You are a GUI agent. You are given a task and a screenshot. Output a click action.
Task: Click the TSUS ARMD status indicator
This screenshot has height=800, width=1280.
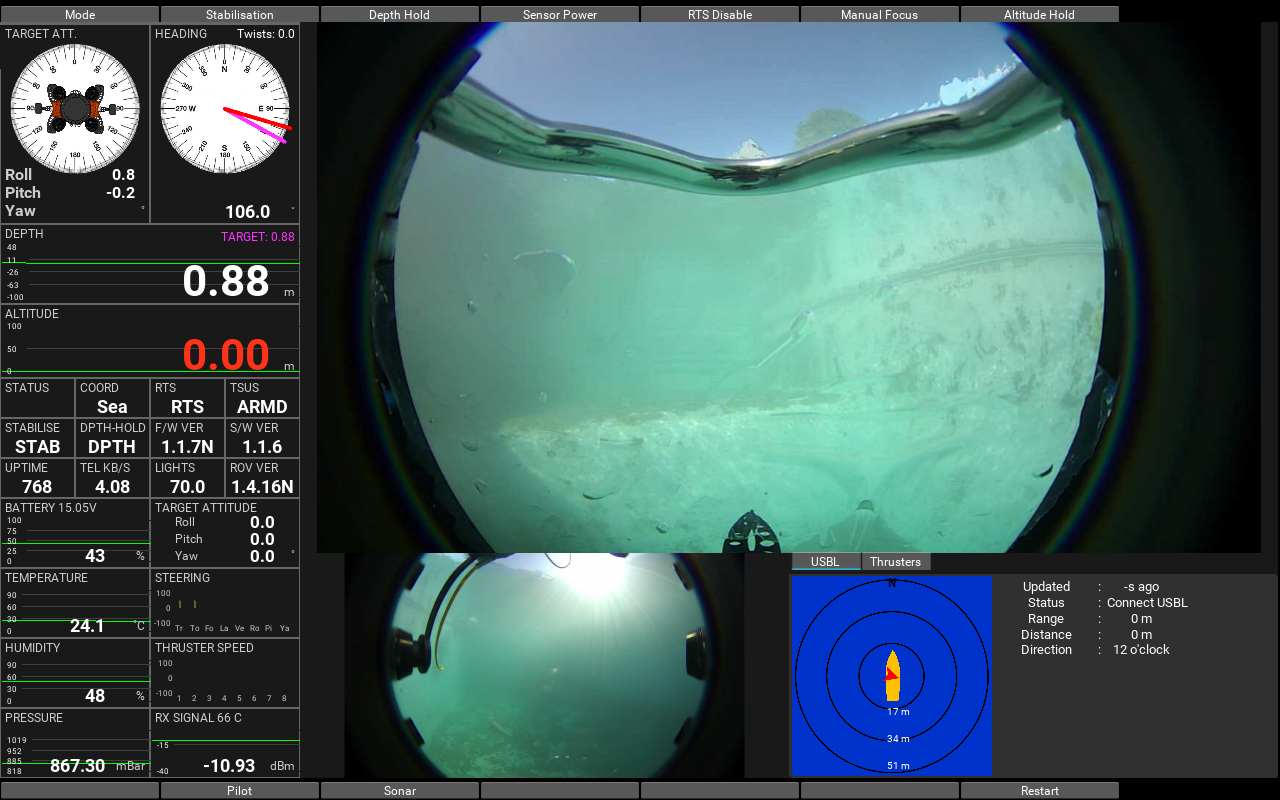pos(262,398)
